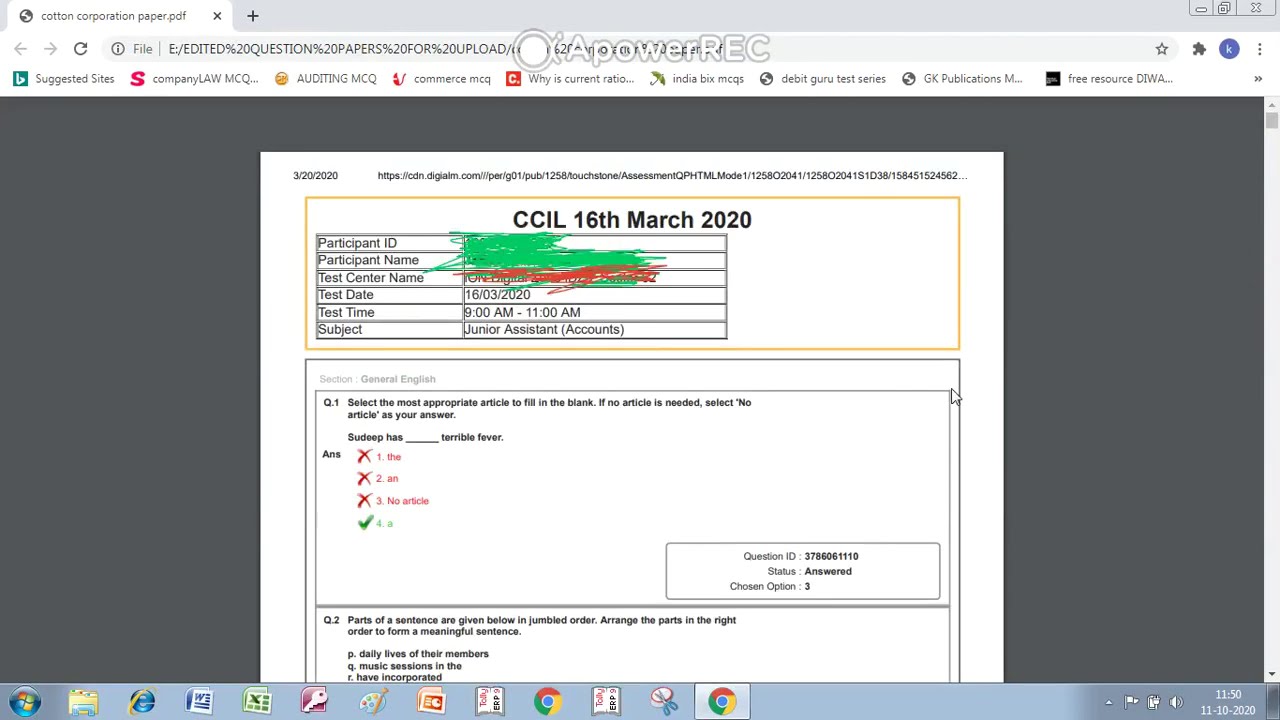
Task: Open the Windows Start menu
Action: tap(25, 702)
